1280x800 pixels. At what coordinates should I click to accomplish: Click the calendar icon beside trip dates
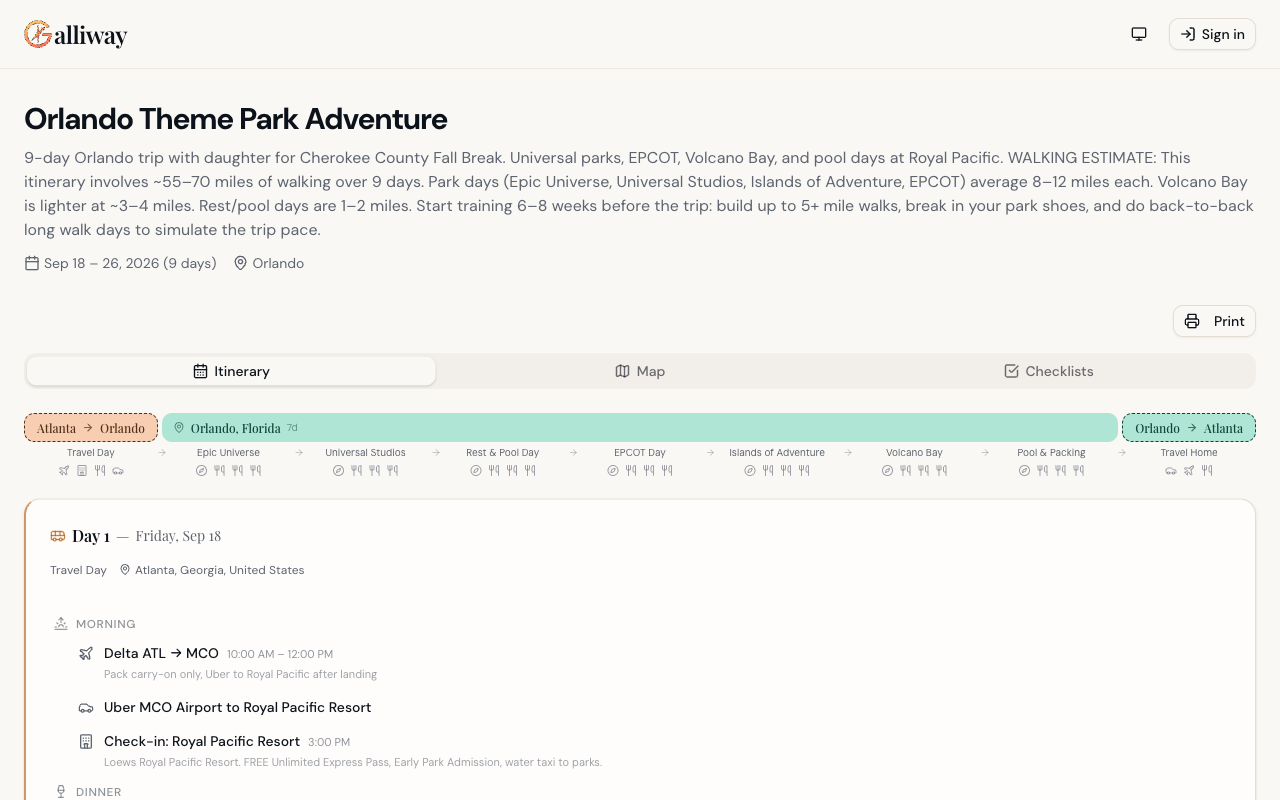(x=32, y=263)
